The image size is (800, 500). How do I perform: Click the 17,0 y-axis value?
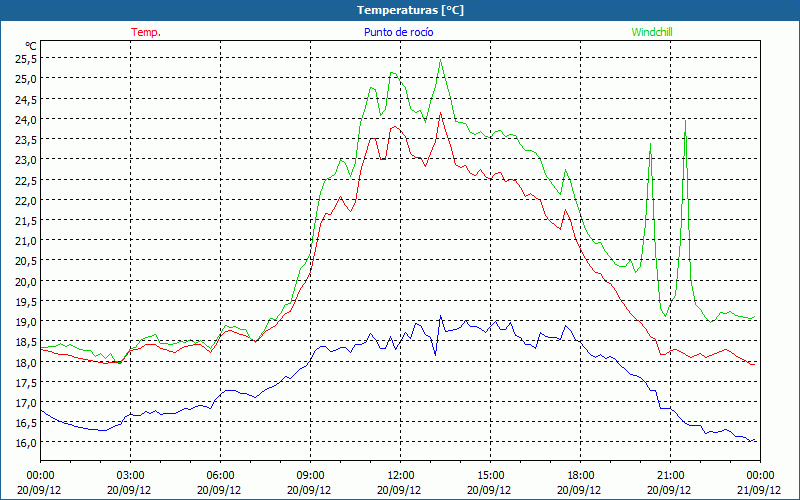[26, 402]
